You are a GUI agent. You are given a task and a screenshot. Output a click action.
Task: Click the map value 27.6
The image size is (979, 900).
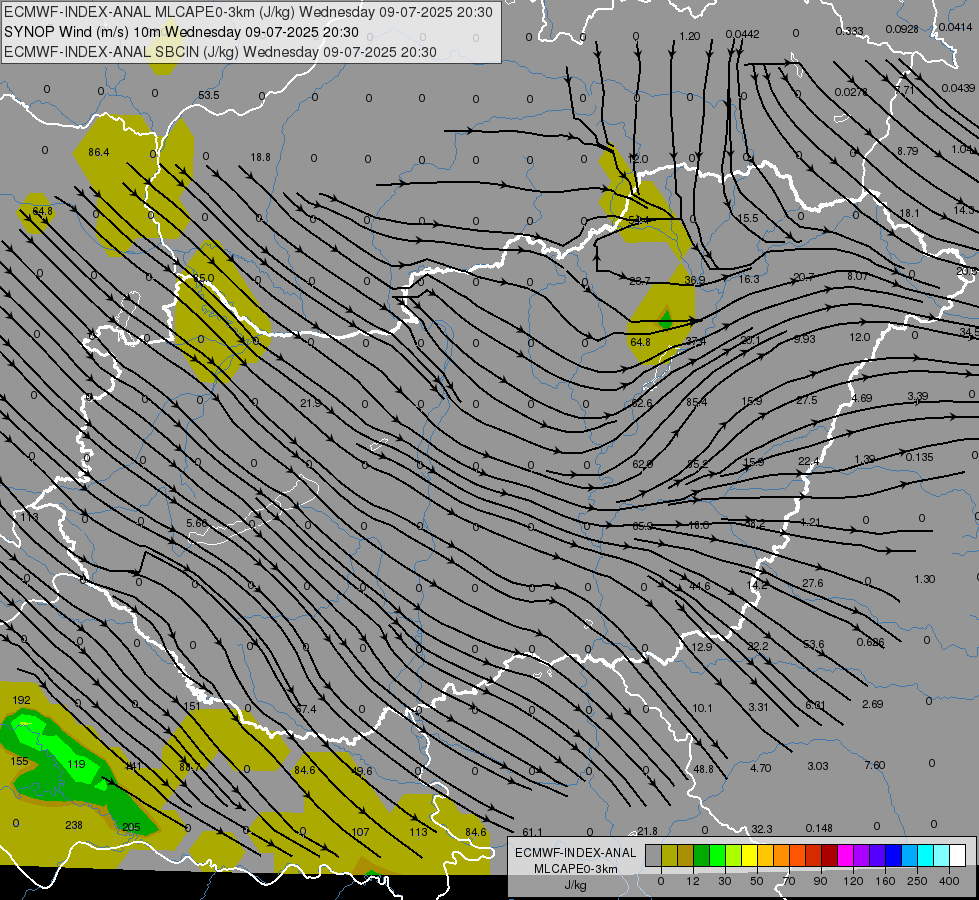coord(812,583)
